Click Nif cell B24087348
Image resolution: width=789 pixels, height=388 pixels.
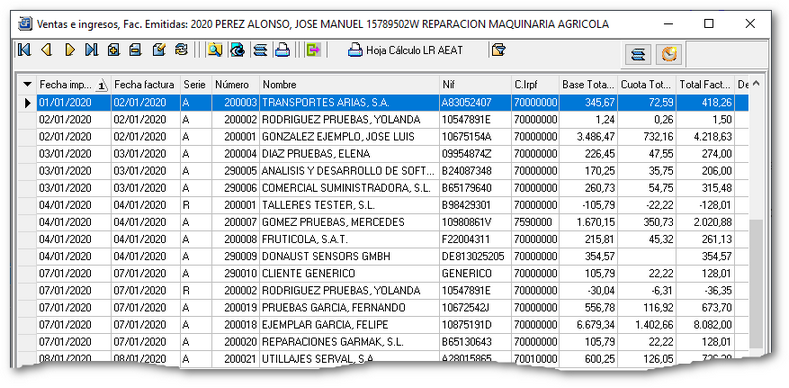[475, 171]
